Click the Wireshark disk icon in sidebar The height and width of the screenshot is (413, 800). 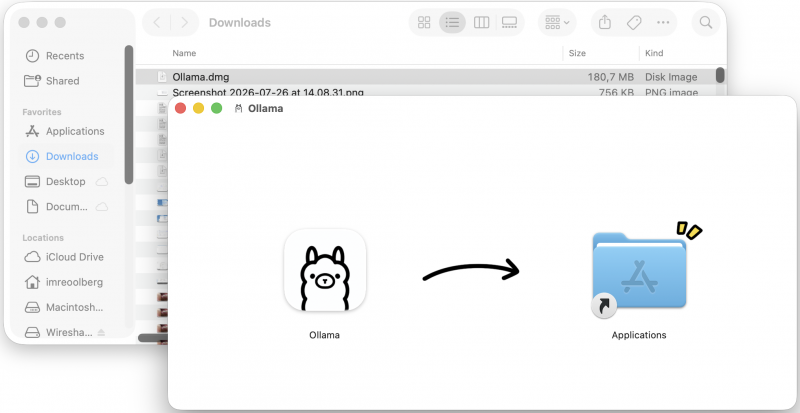click(x=32, y=332)
